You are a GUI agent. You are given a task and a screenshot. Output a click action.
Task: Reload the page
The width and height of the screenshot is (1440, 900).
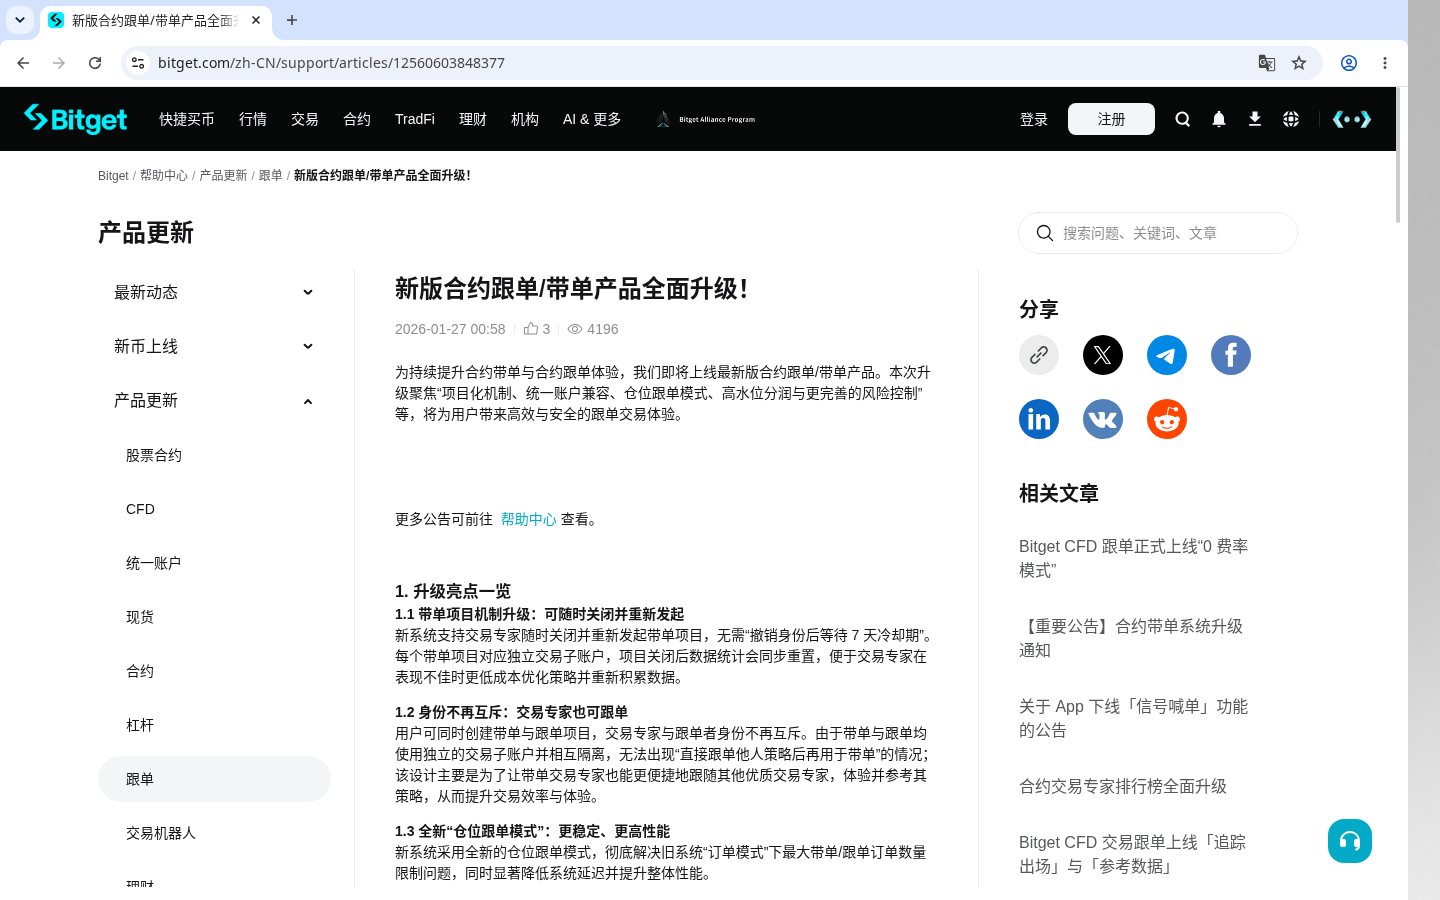(95, 63)
